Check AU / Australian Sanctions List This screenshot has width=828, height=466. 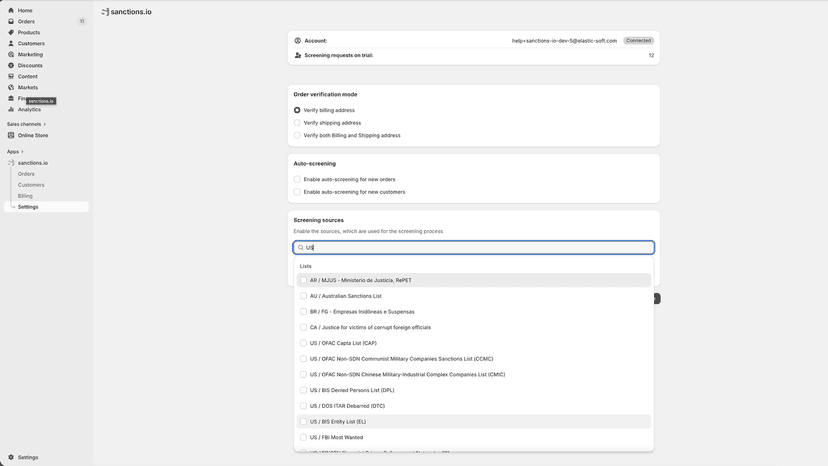[304, 296]
